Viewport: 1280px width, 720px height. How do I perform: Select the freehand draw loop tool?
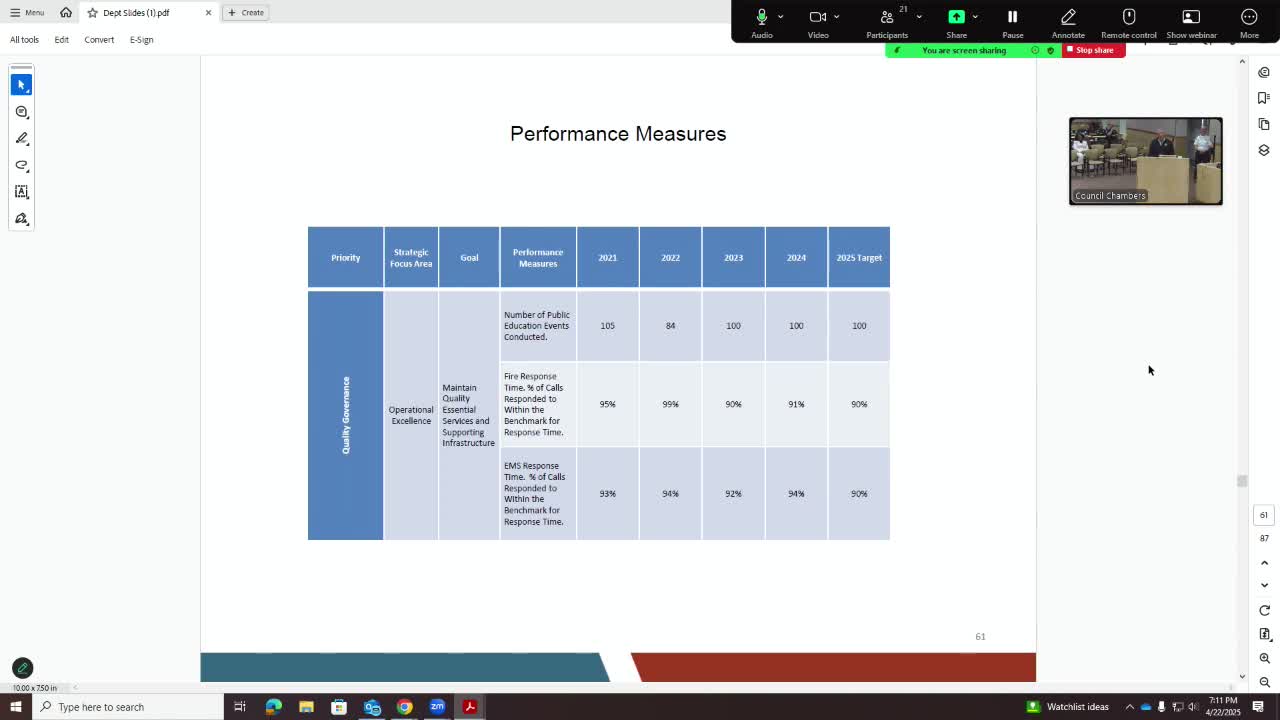coord(21,165)
